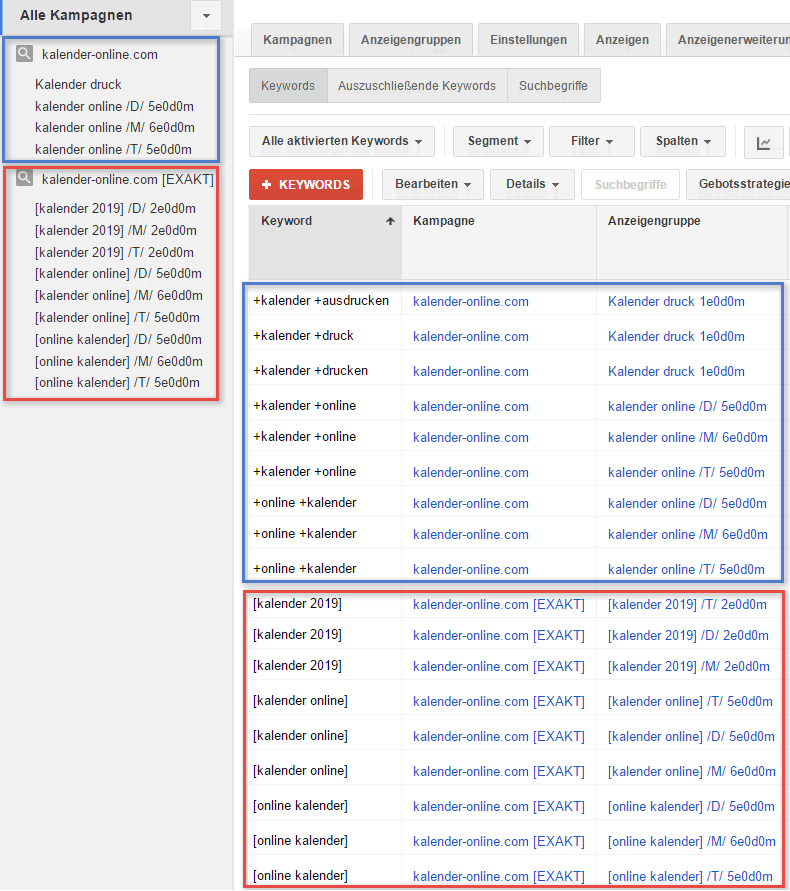Open the Segment dropdown
Viewport: 790px width, 891px height.
click(498, 141)
